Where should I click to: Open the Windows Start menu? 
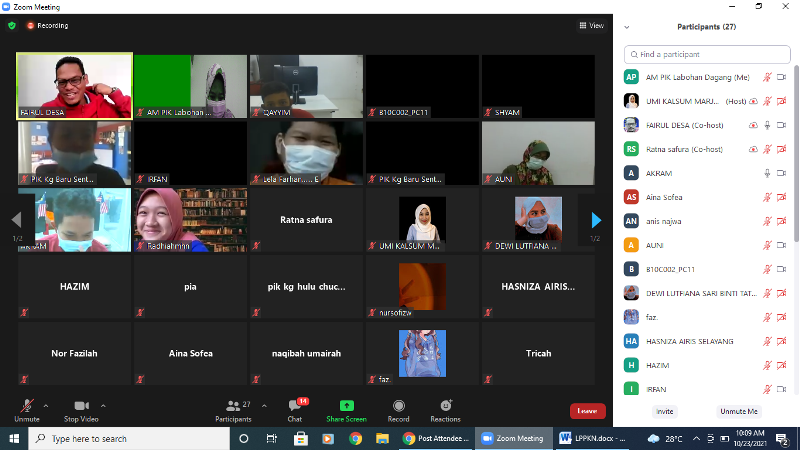point(14,439)
